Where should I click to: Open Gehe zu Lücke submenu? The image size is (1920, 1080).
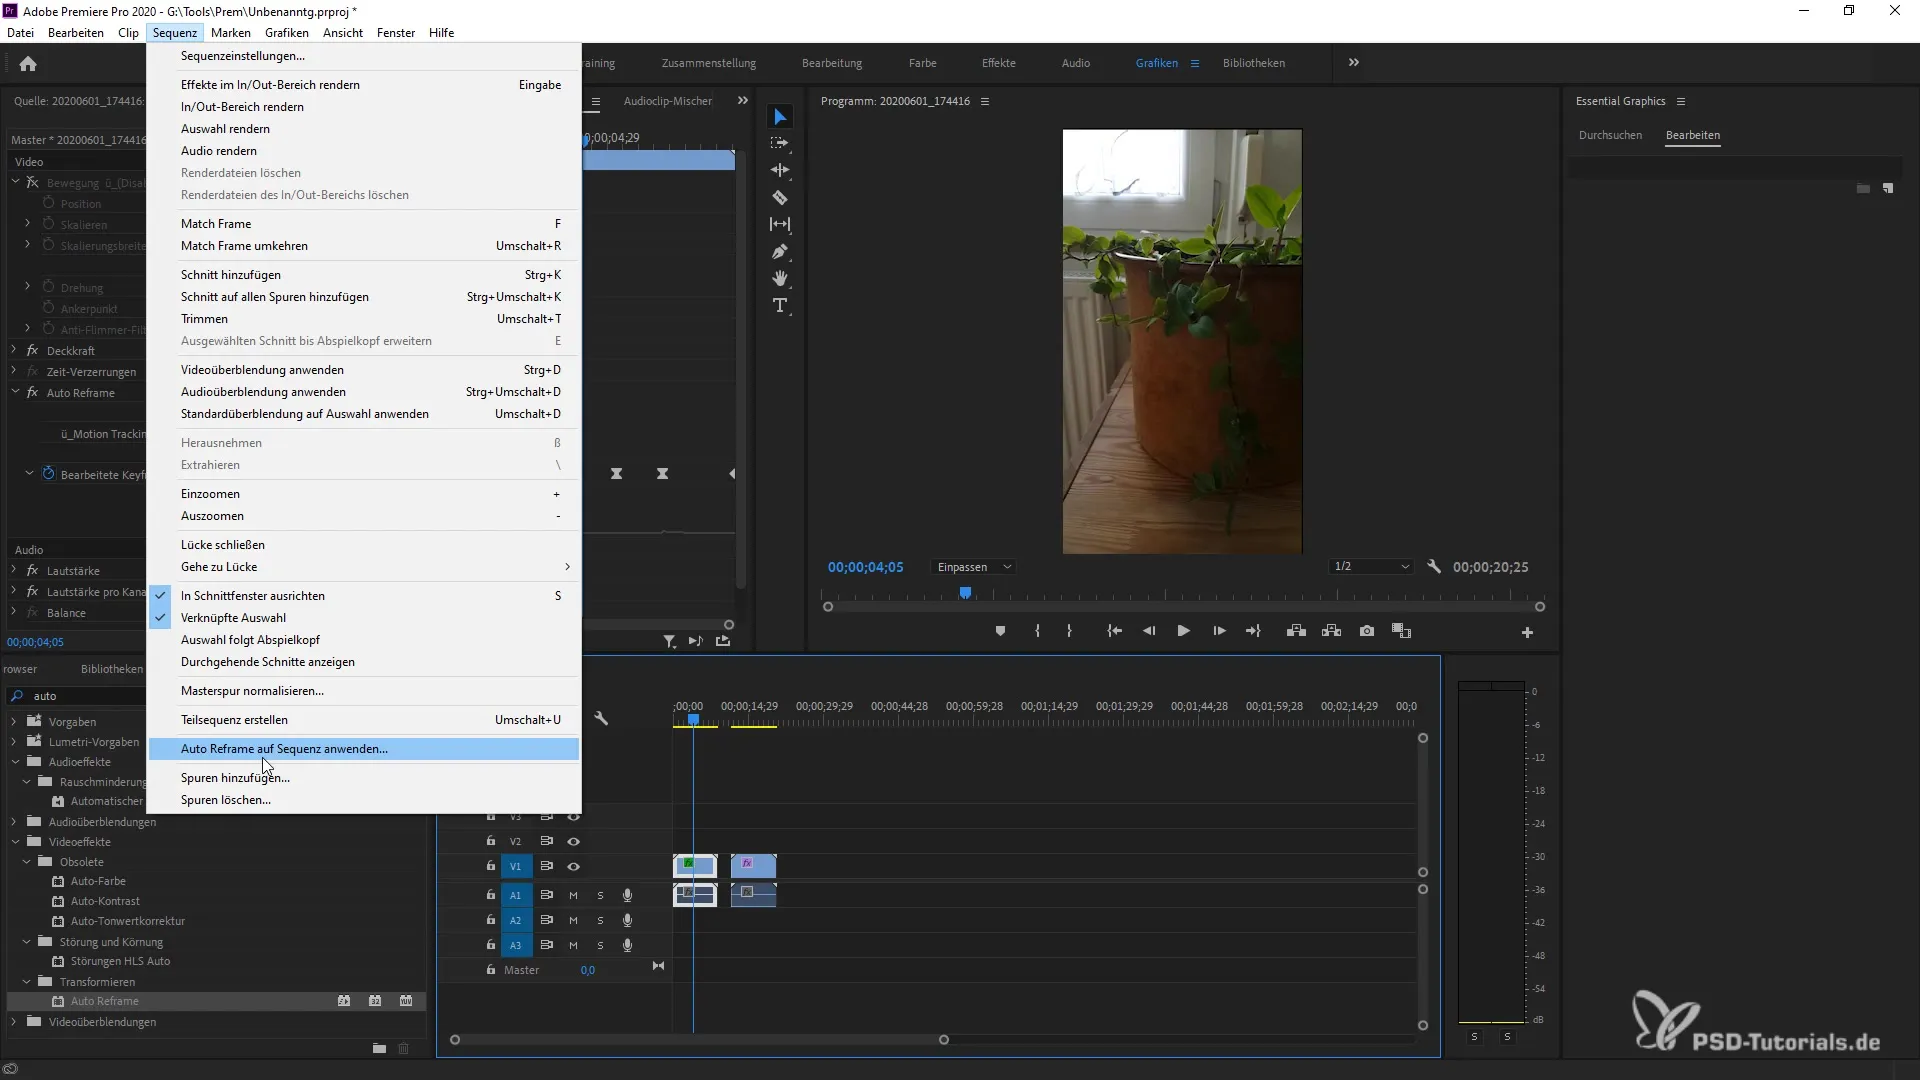[x=365, y=567]
